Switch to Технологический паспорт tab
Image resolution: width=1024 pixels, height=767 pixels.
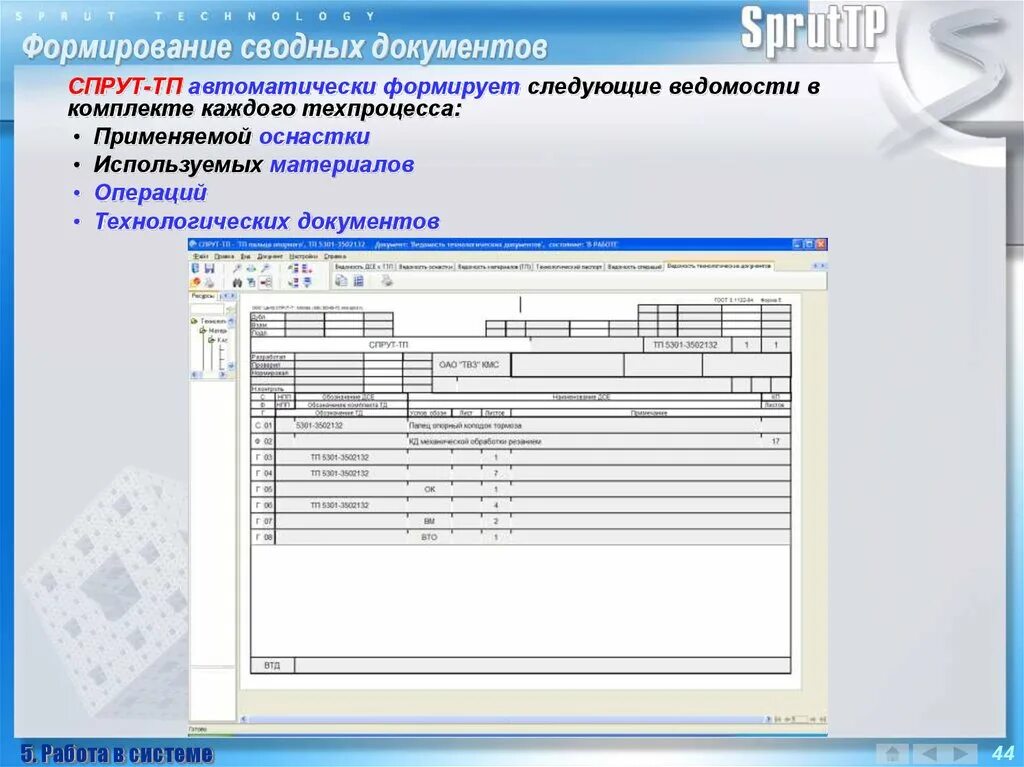pyautogui.click(x=569, y=267)
